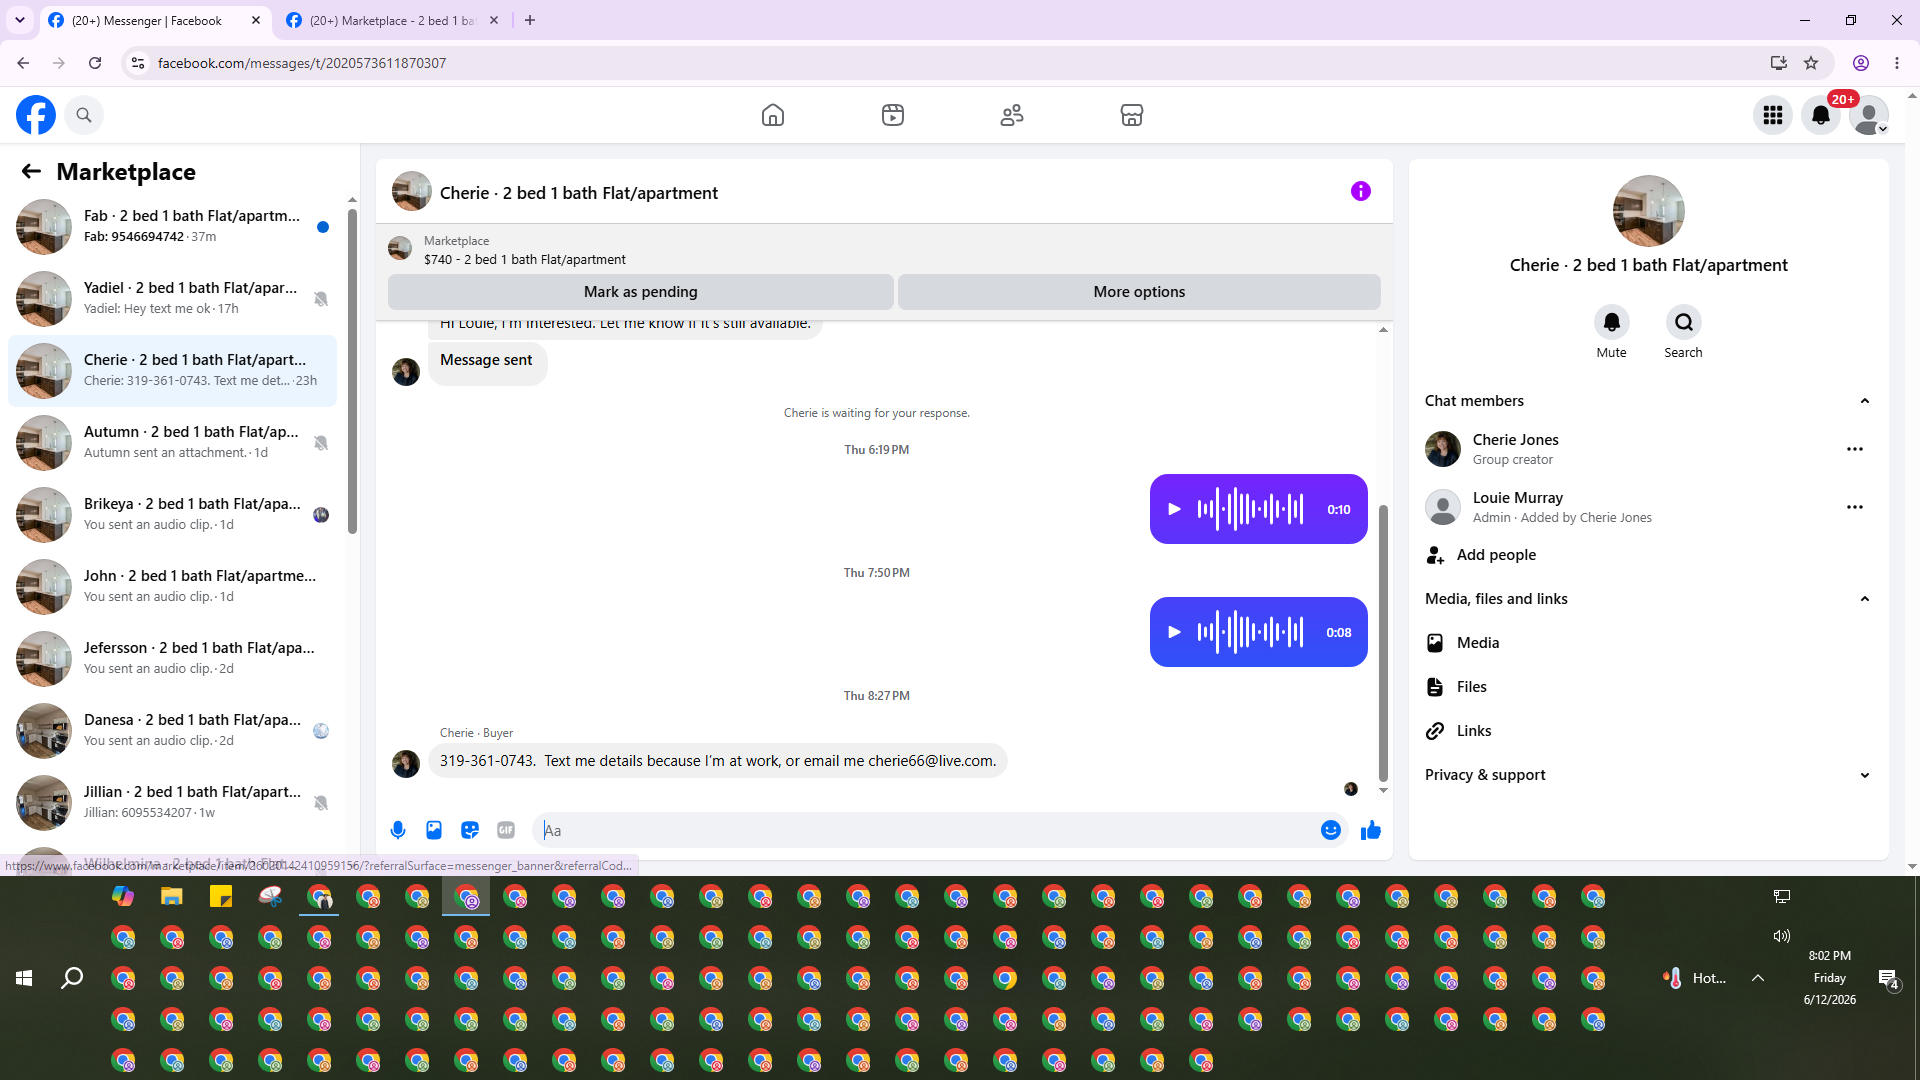Image resolution: width=1920 pixels, height=1080 pixels.
Task: Go to the Home feed icon
Action: 773,115
